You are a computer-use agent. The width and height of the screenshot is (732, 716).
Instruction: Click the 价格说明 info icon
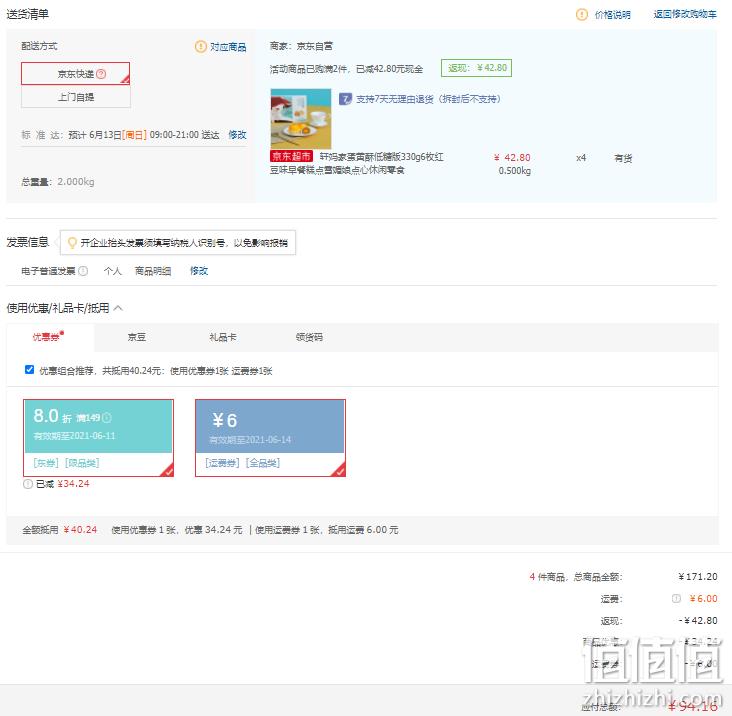[582, 14]
